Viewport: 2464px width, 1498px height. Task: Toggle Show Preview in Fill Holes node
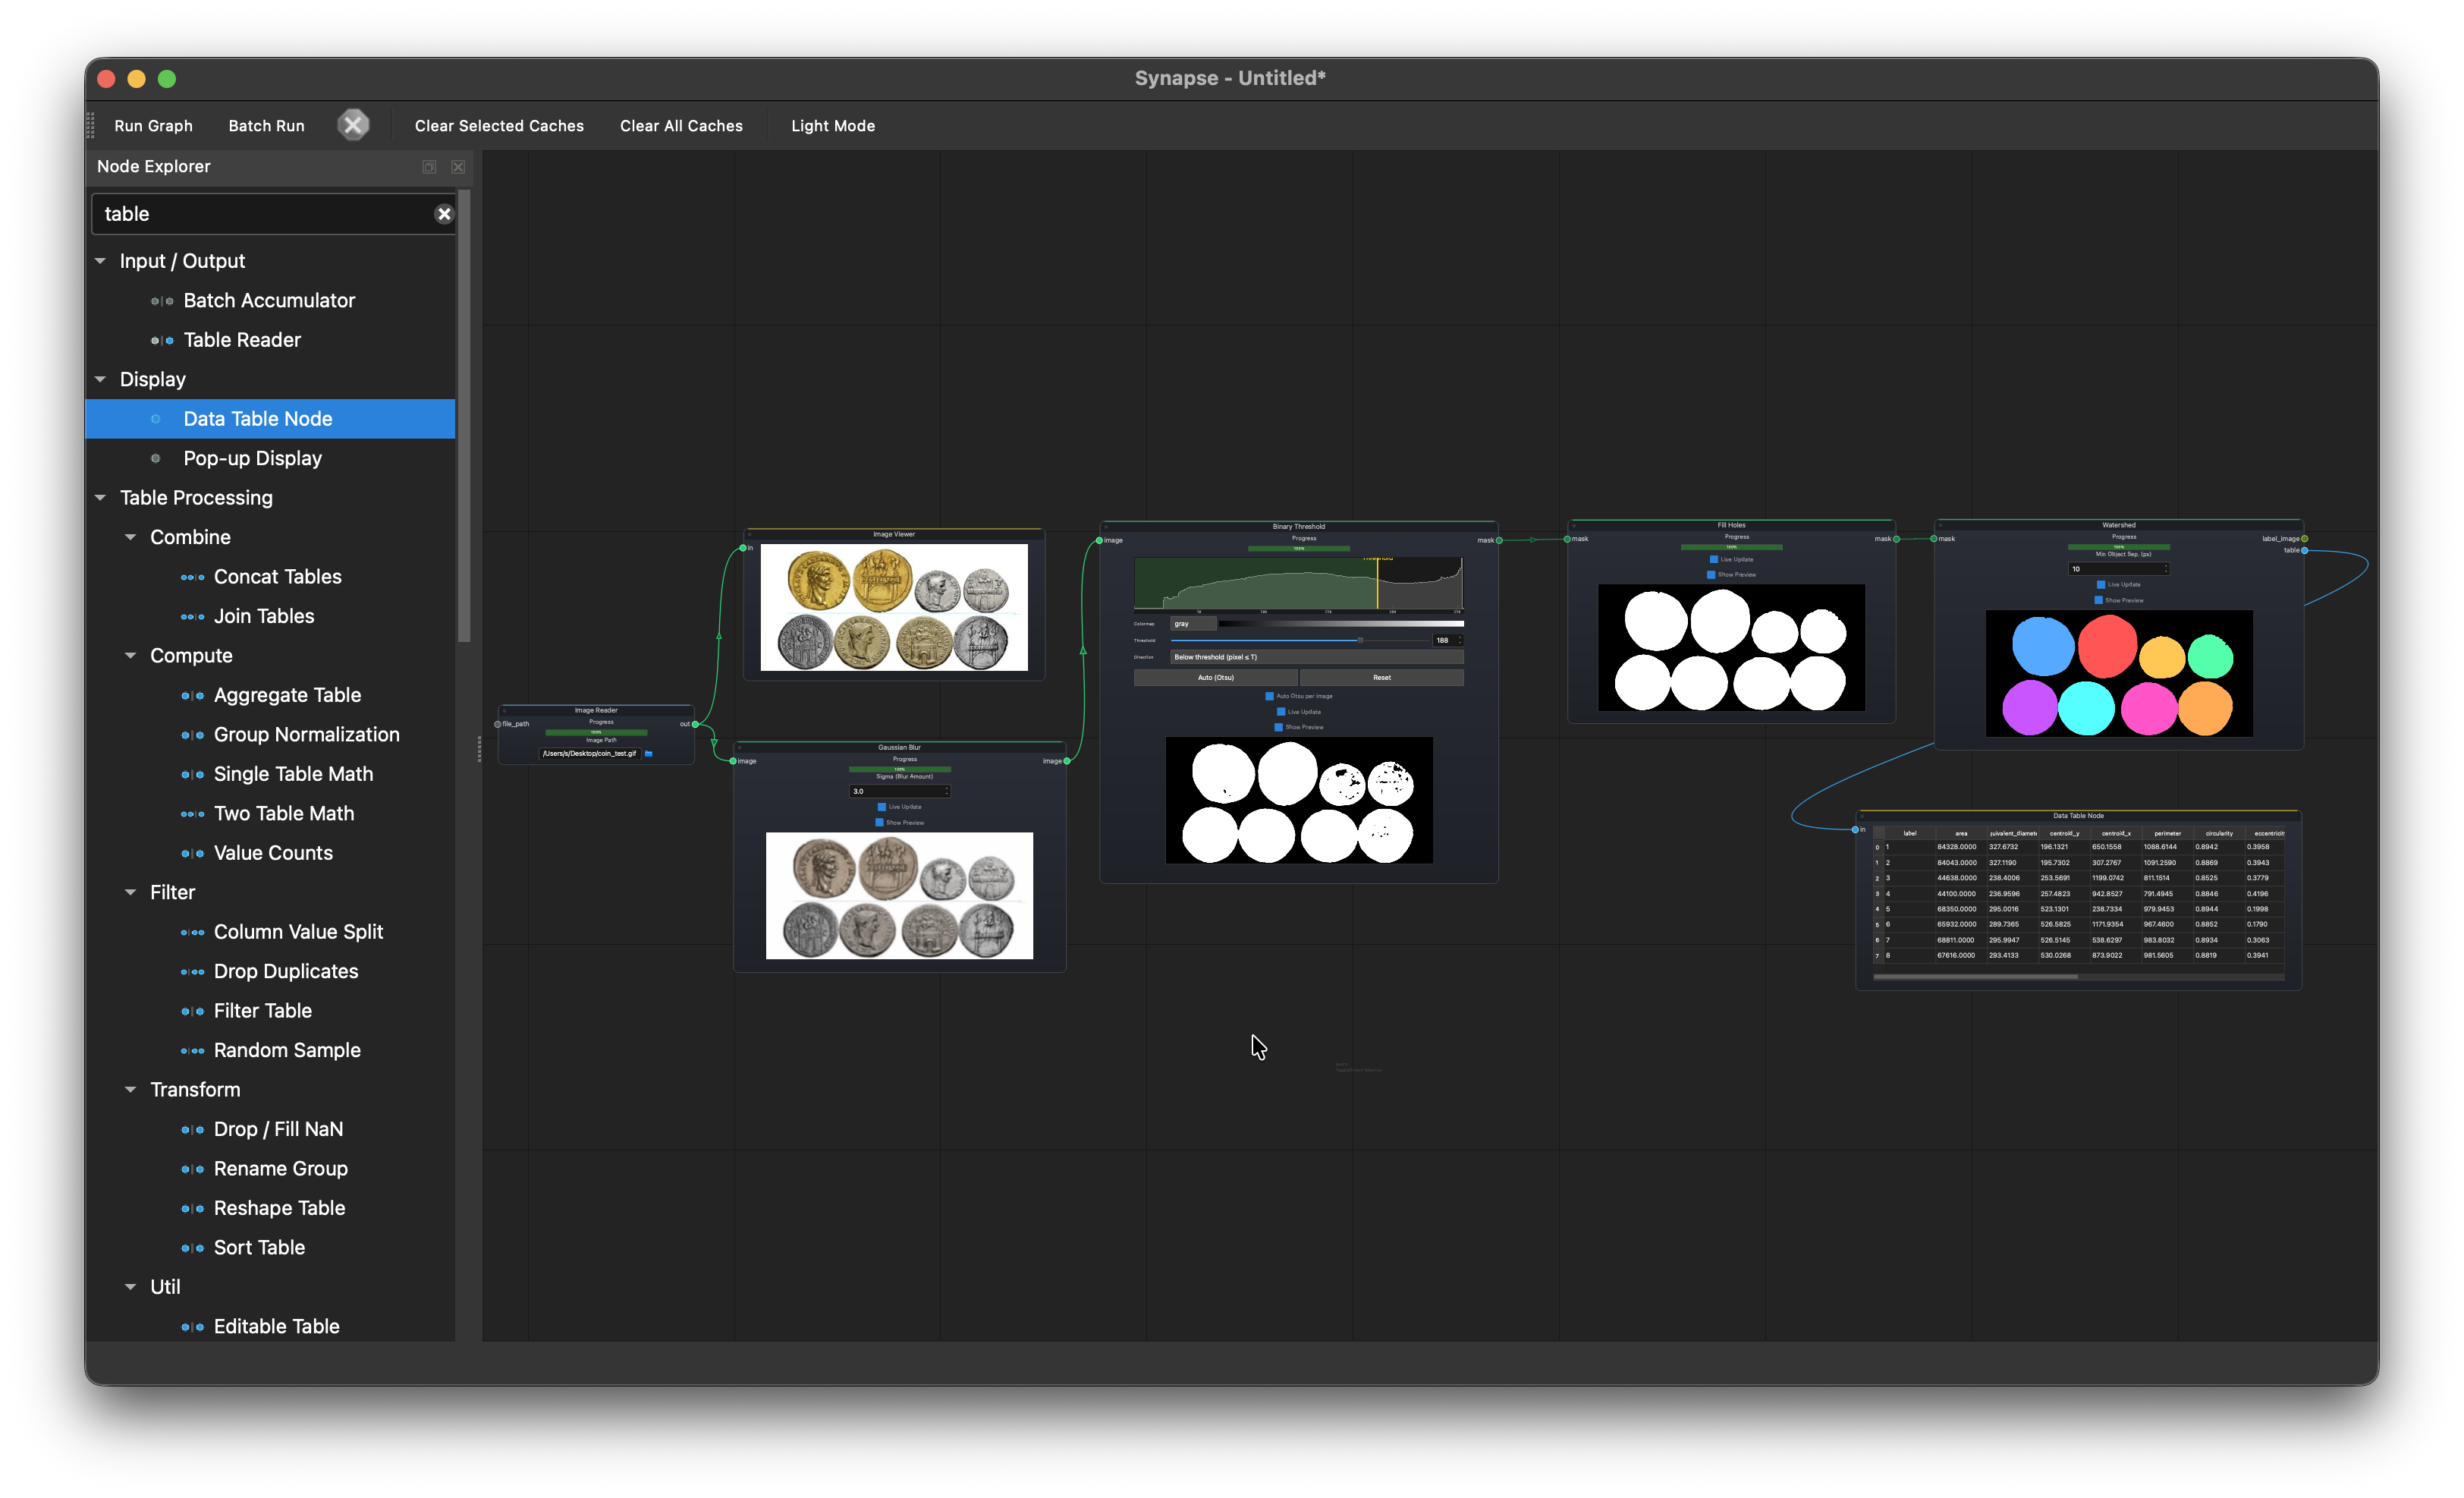tap(1711, 575)
